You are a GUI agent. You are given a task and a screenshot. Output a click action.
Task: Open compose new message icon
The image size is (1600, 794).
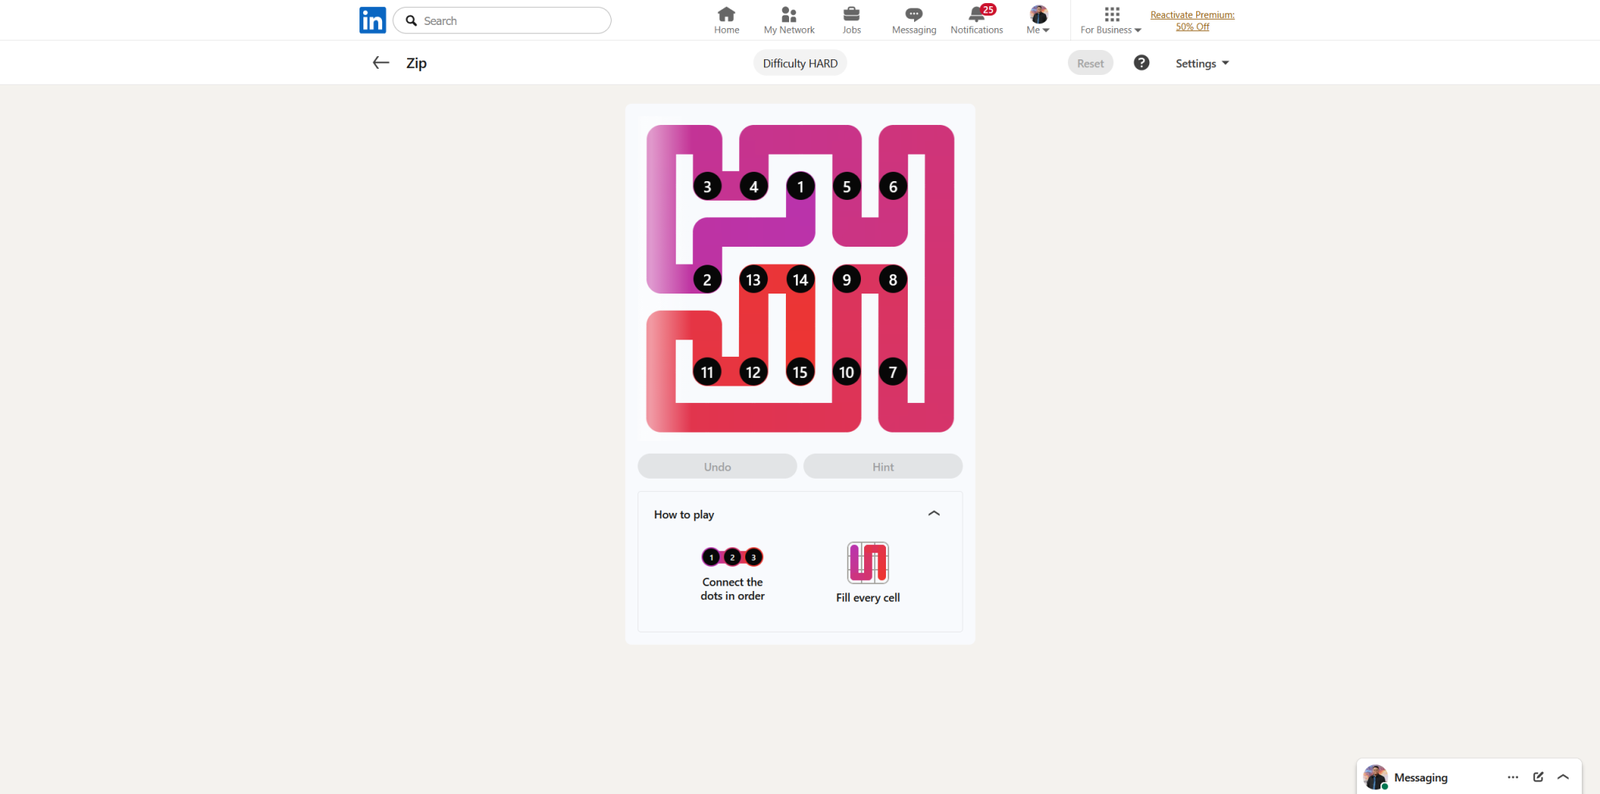coord(1538,777)
